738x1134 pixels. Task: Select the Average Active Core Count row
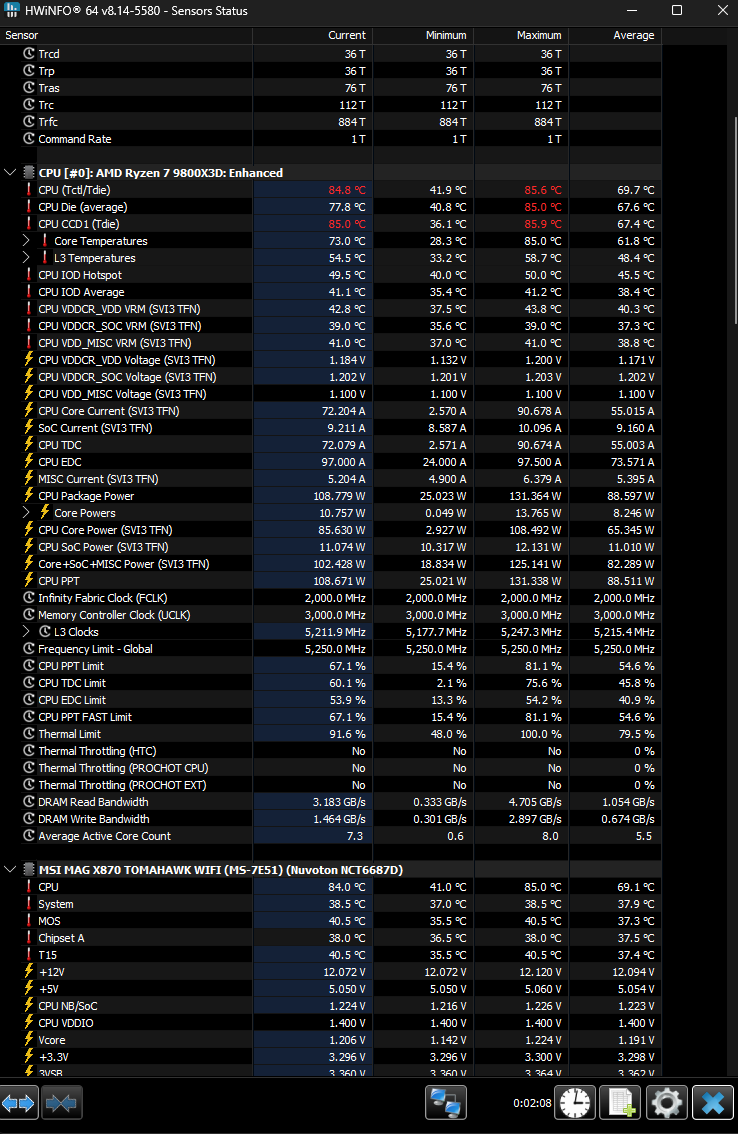point(331,835)
